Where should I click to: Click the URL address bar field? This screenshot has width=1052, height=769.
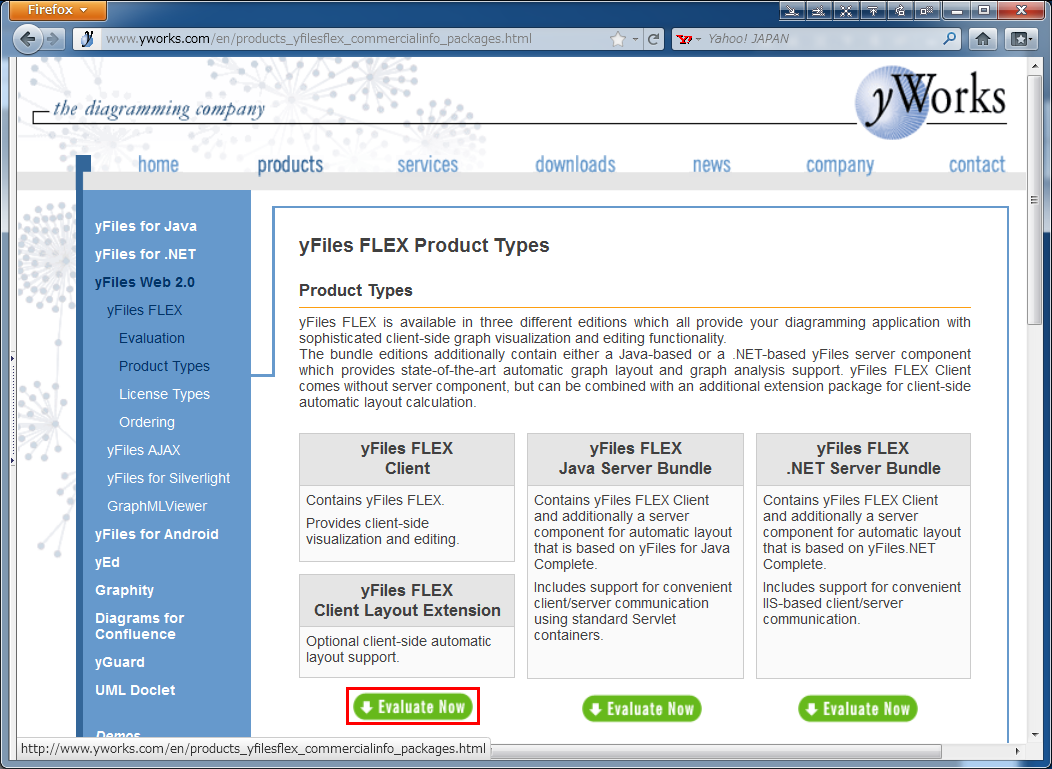click(x=356, y=39)
